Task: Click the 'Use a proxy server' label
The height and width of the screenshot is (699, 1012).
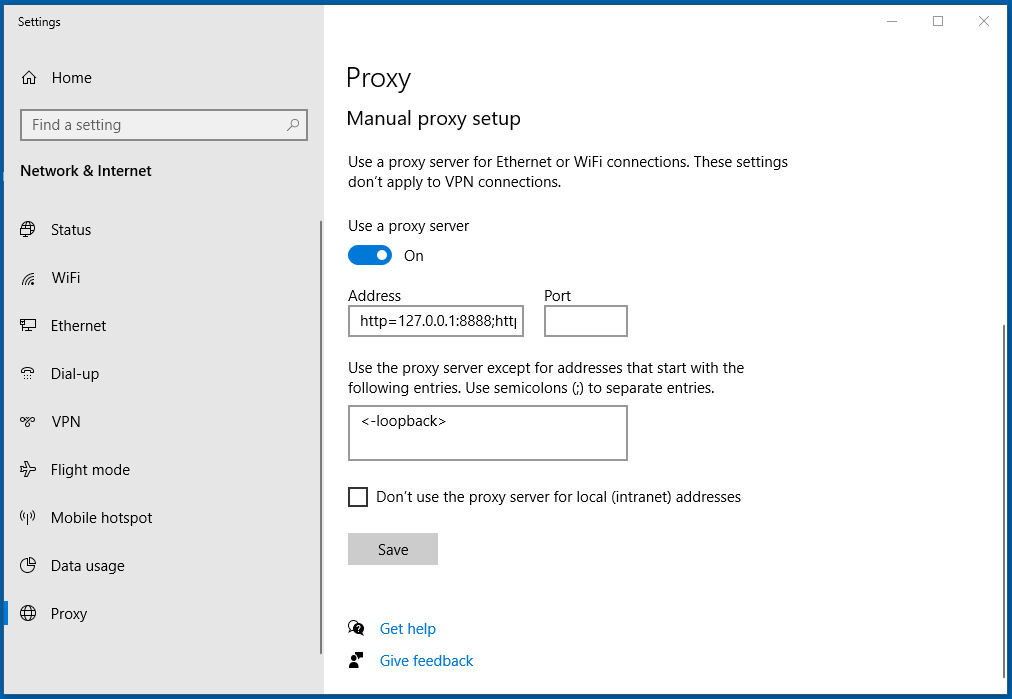Action: 409,226
